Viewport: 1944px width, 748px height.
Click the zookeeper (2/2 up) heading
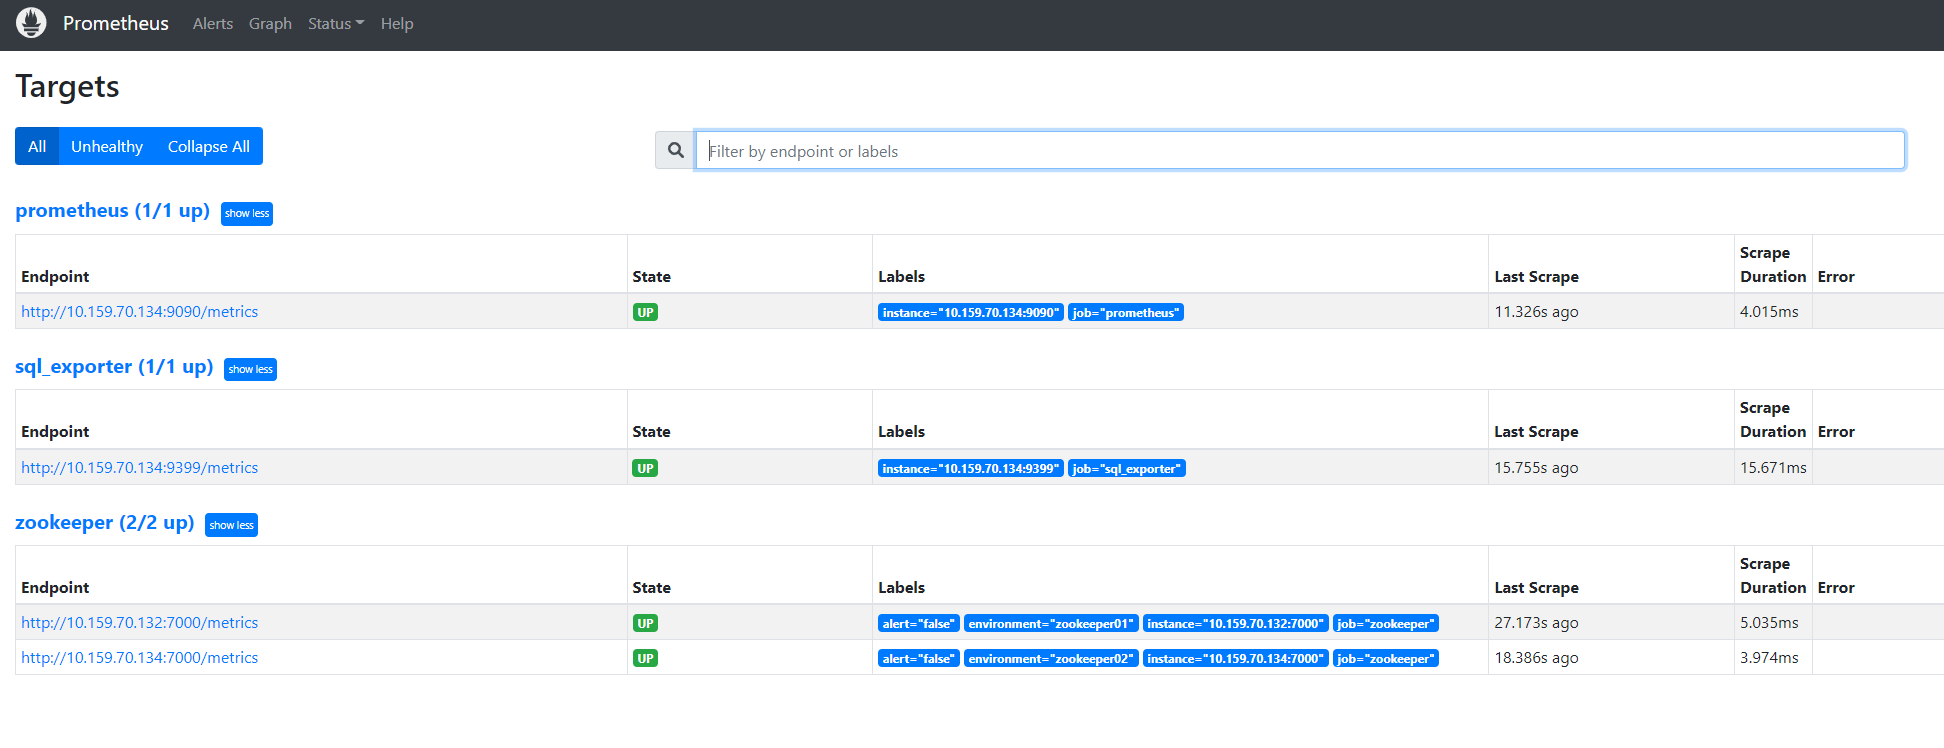pos(104,523)
